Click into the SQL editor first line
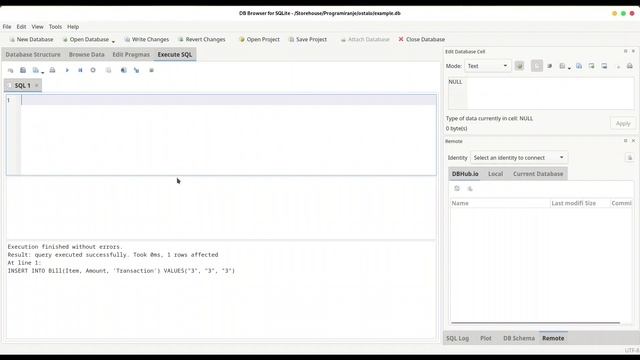 (229, 100)
